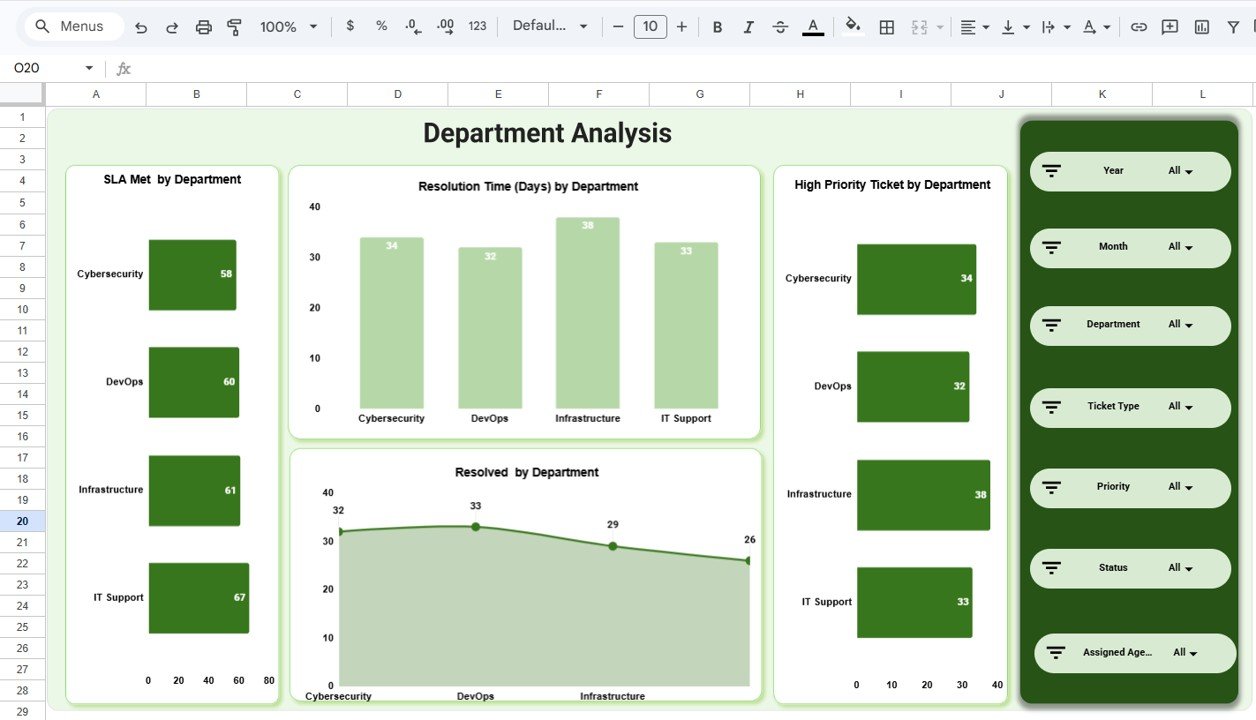Create a filter
The height and width of the screenshot is (720, 1256).
tap(1233, 27)
